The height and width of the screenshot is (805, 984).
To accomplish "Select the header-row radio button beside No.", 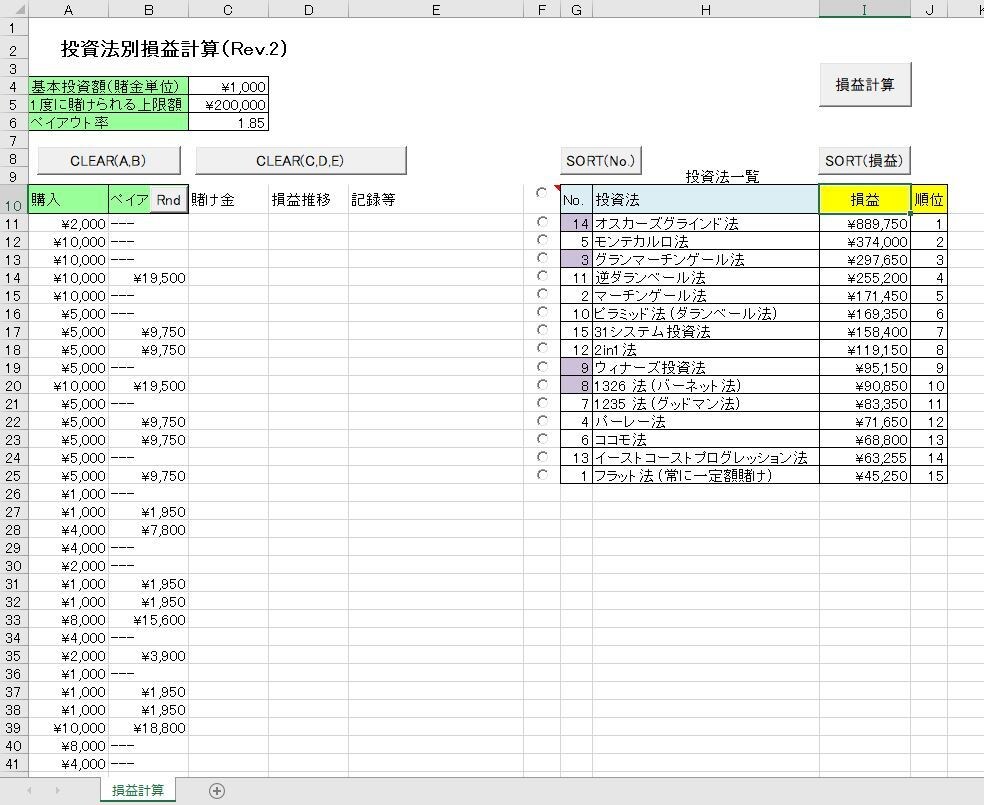I will click(x=542, y=193).
